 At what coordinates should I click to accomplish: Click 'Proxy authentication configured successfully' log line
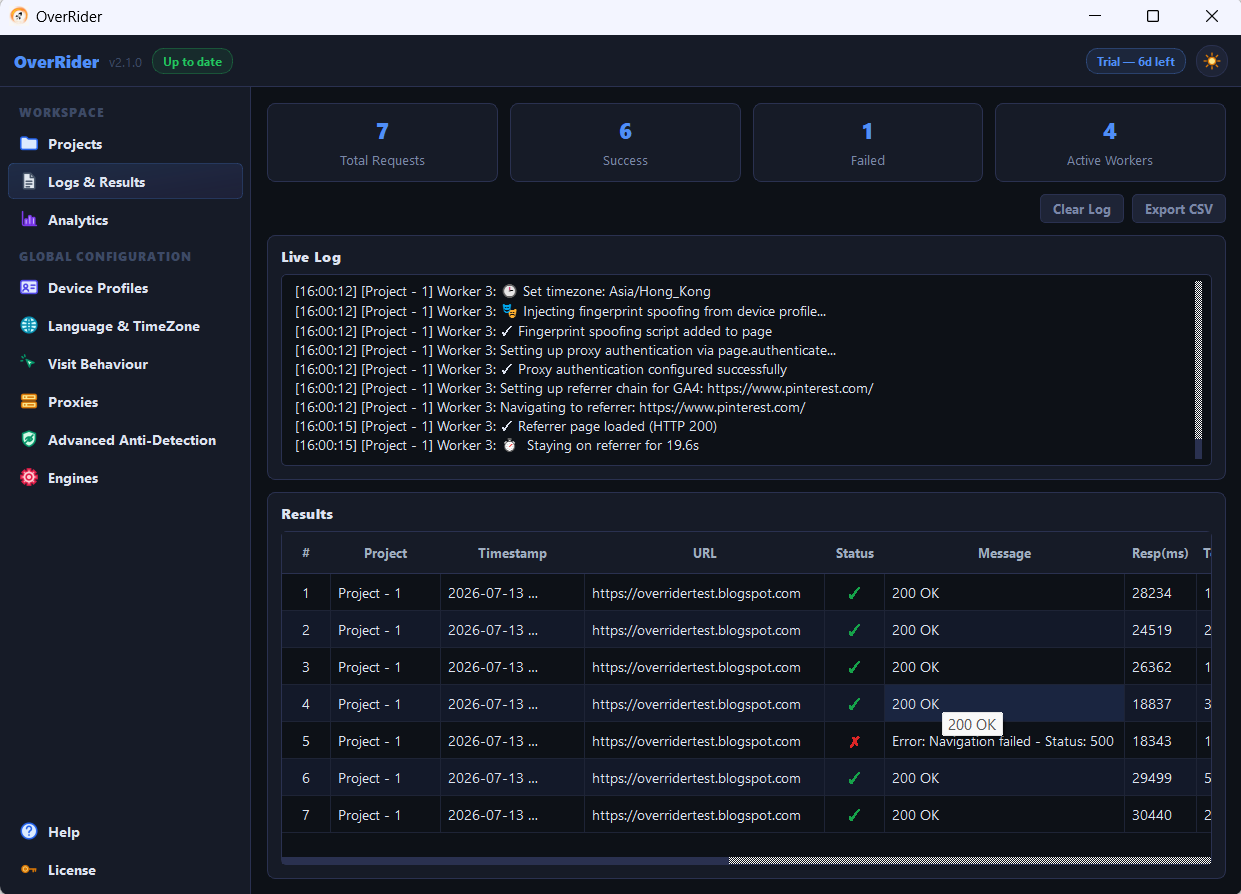click(x=541, y=369)
